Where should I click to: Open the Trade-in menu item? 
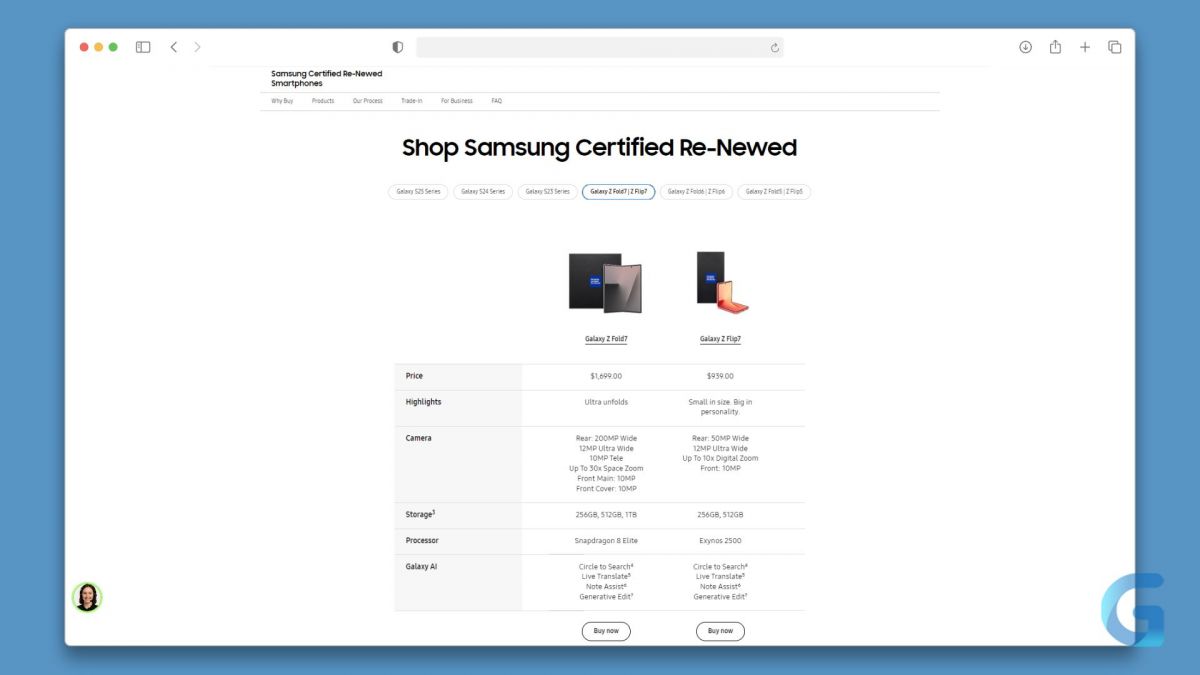click(x=412, y=101)
